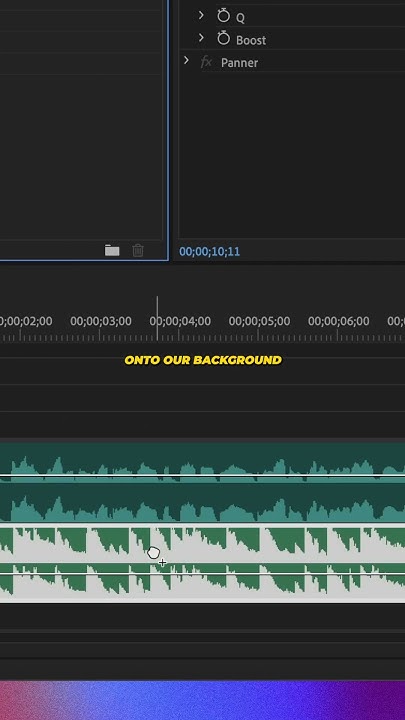
Task: Select the highlighted light-gray audio clip
Action: click(202, 564)
